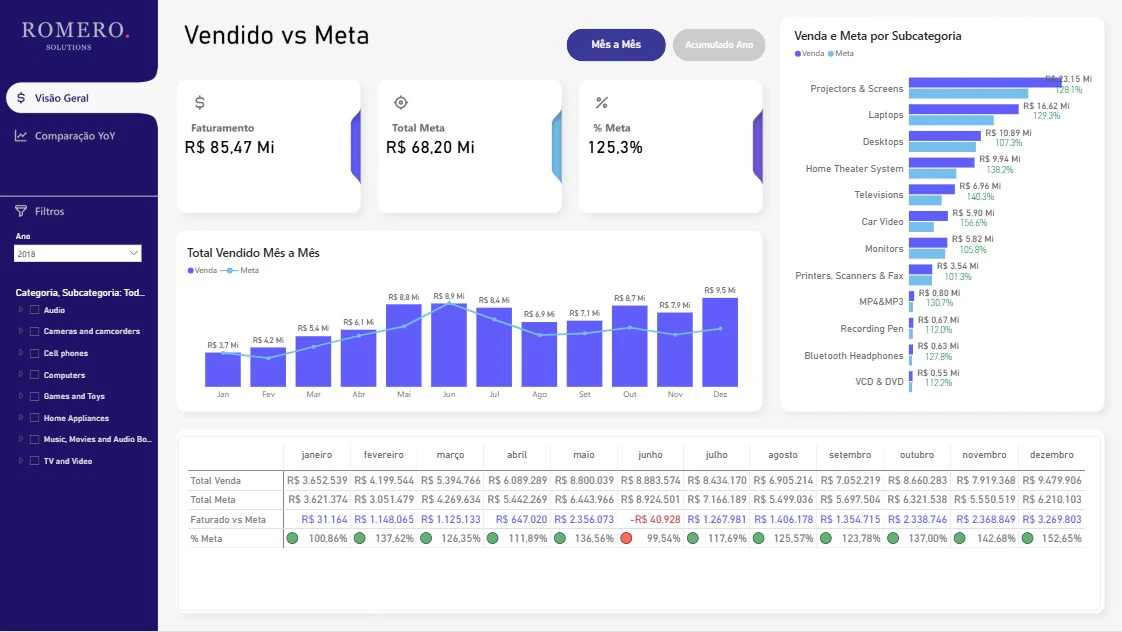Tick the Home Appliances checkbox
Image resolution: width=1122 pixels, height=632 pixels.
(34, 418)
